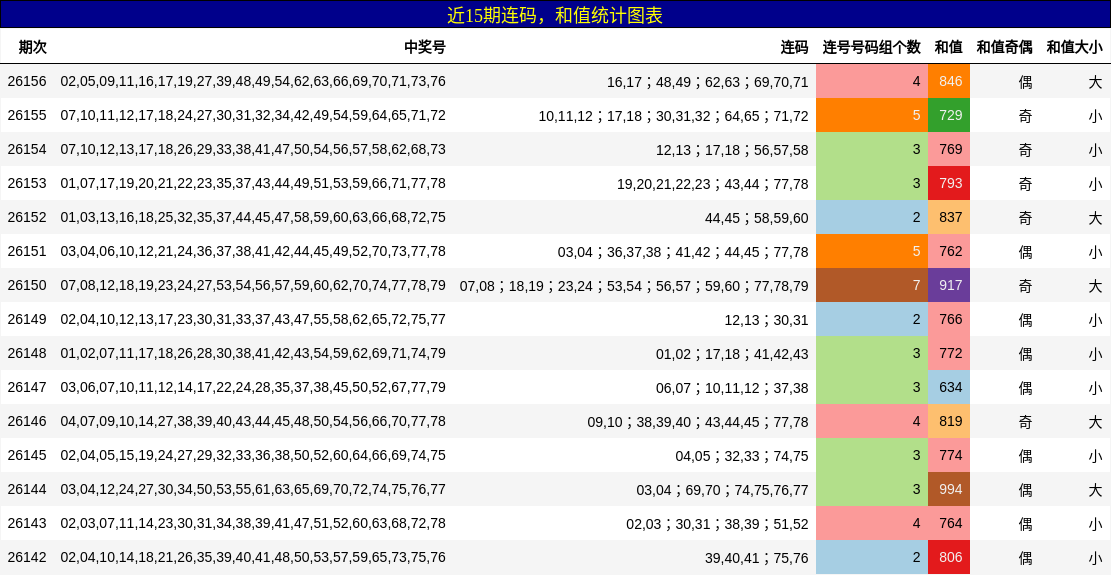1111x575 pixels.
Task: Select period number 26153
Action: pos(27,183)
